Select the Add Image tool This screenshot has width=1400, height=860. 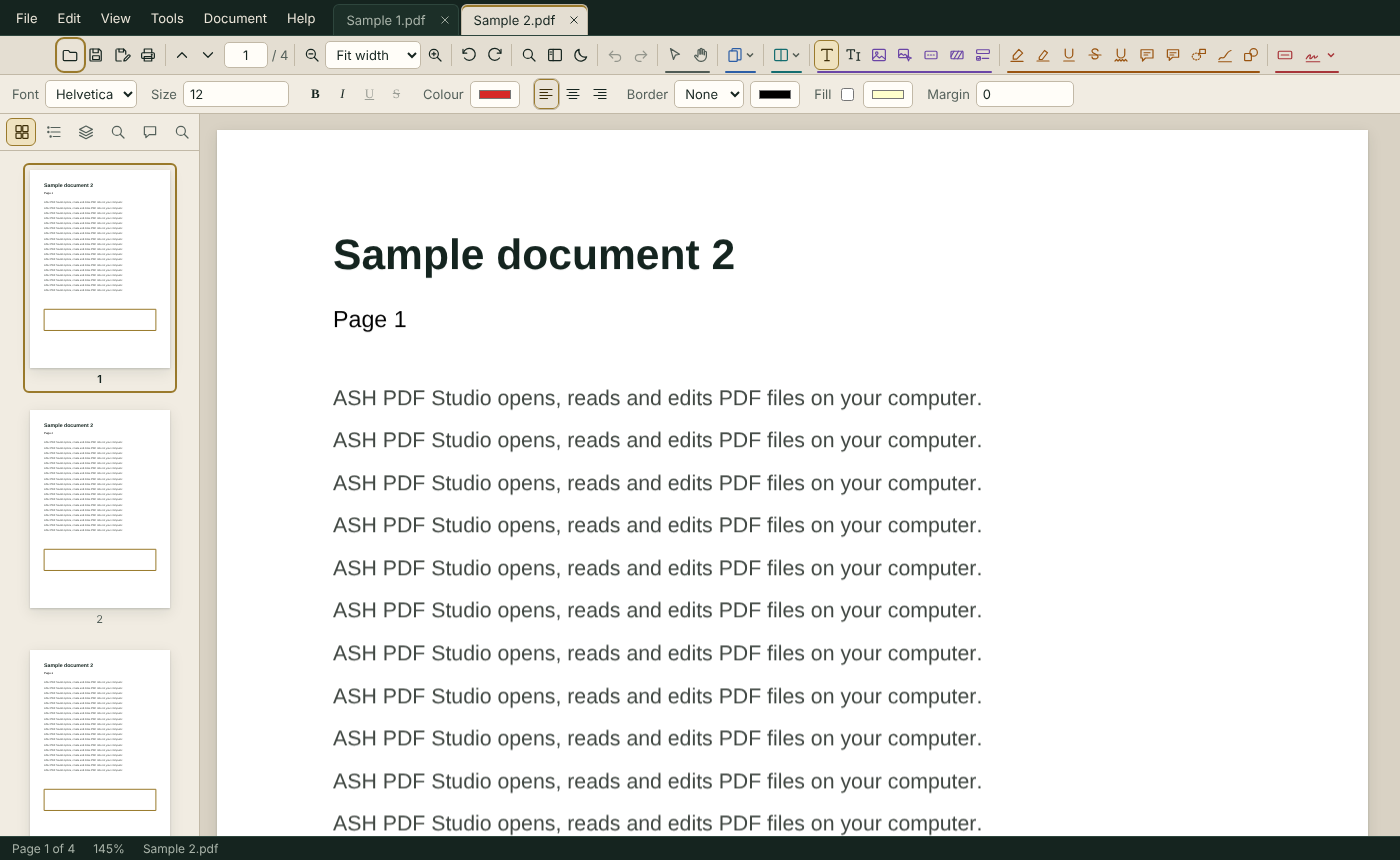pos(879,55)
